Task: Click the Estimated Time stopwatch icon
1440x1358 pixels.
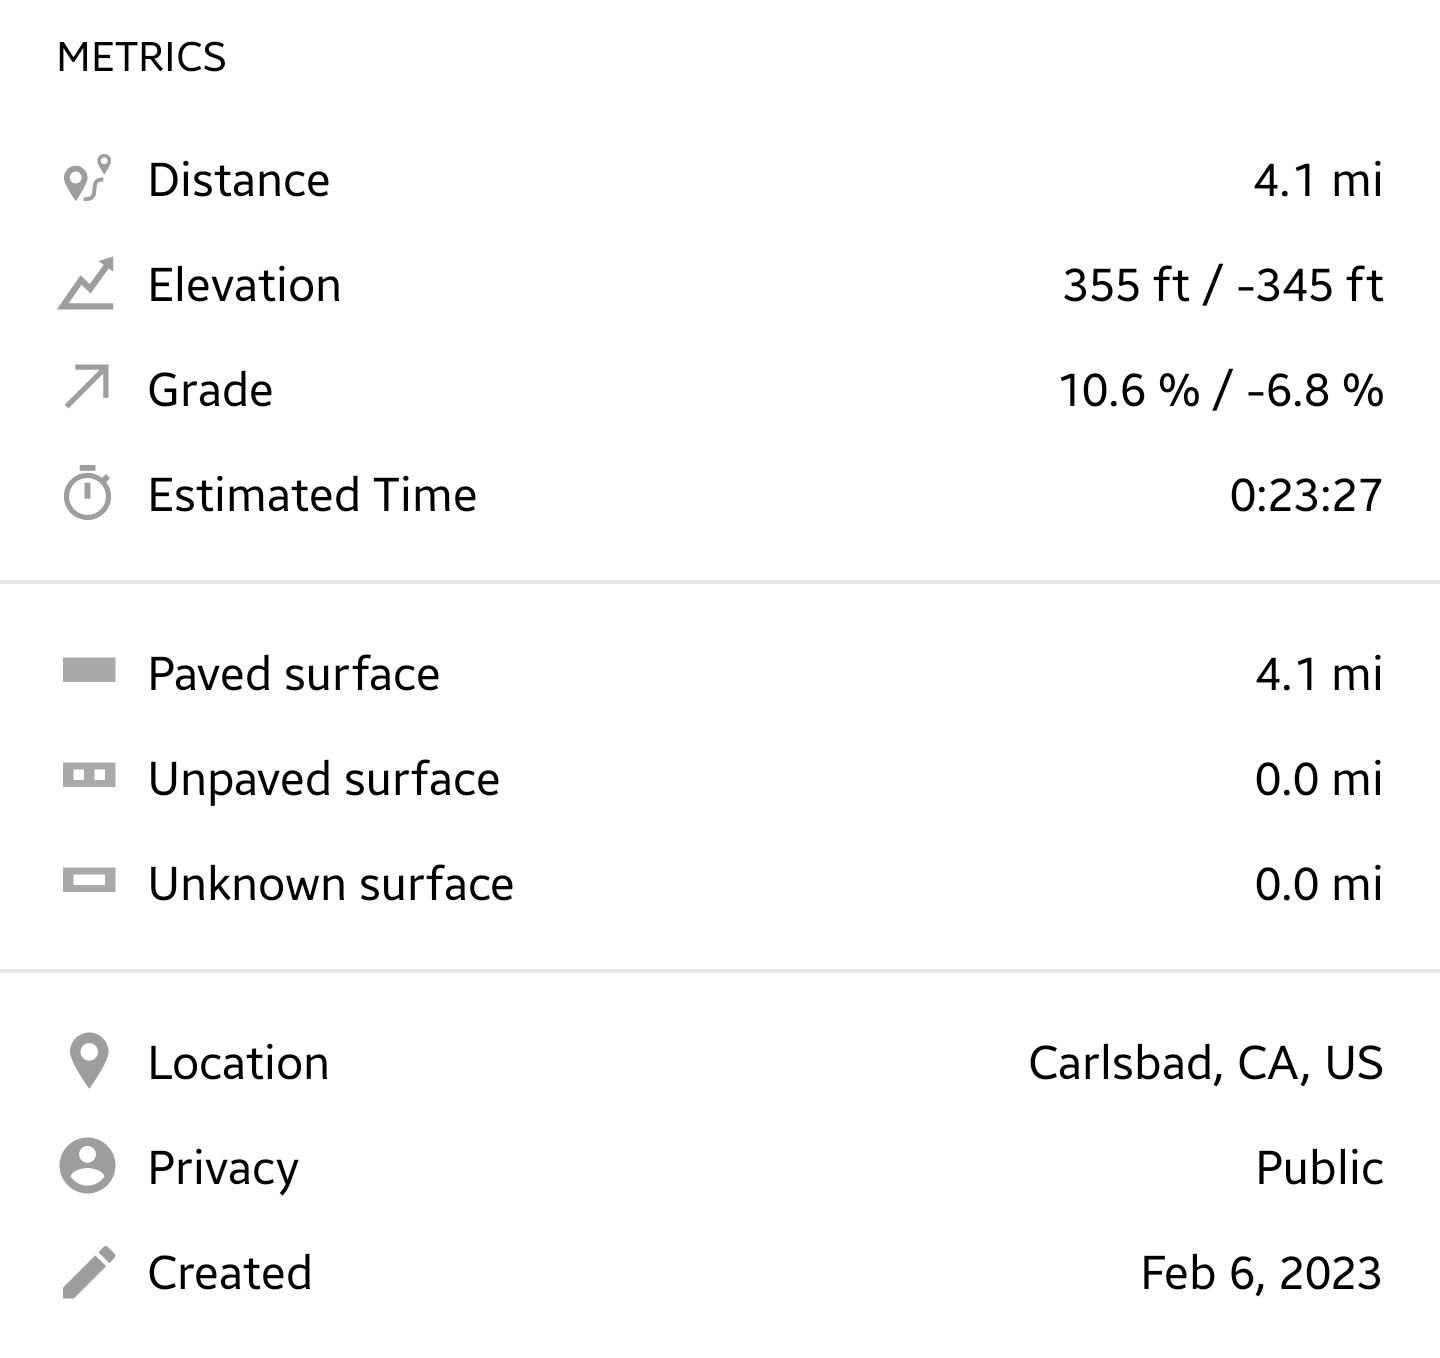Action: coord(88,494)
